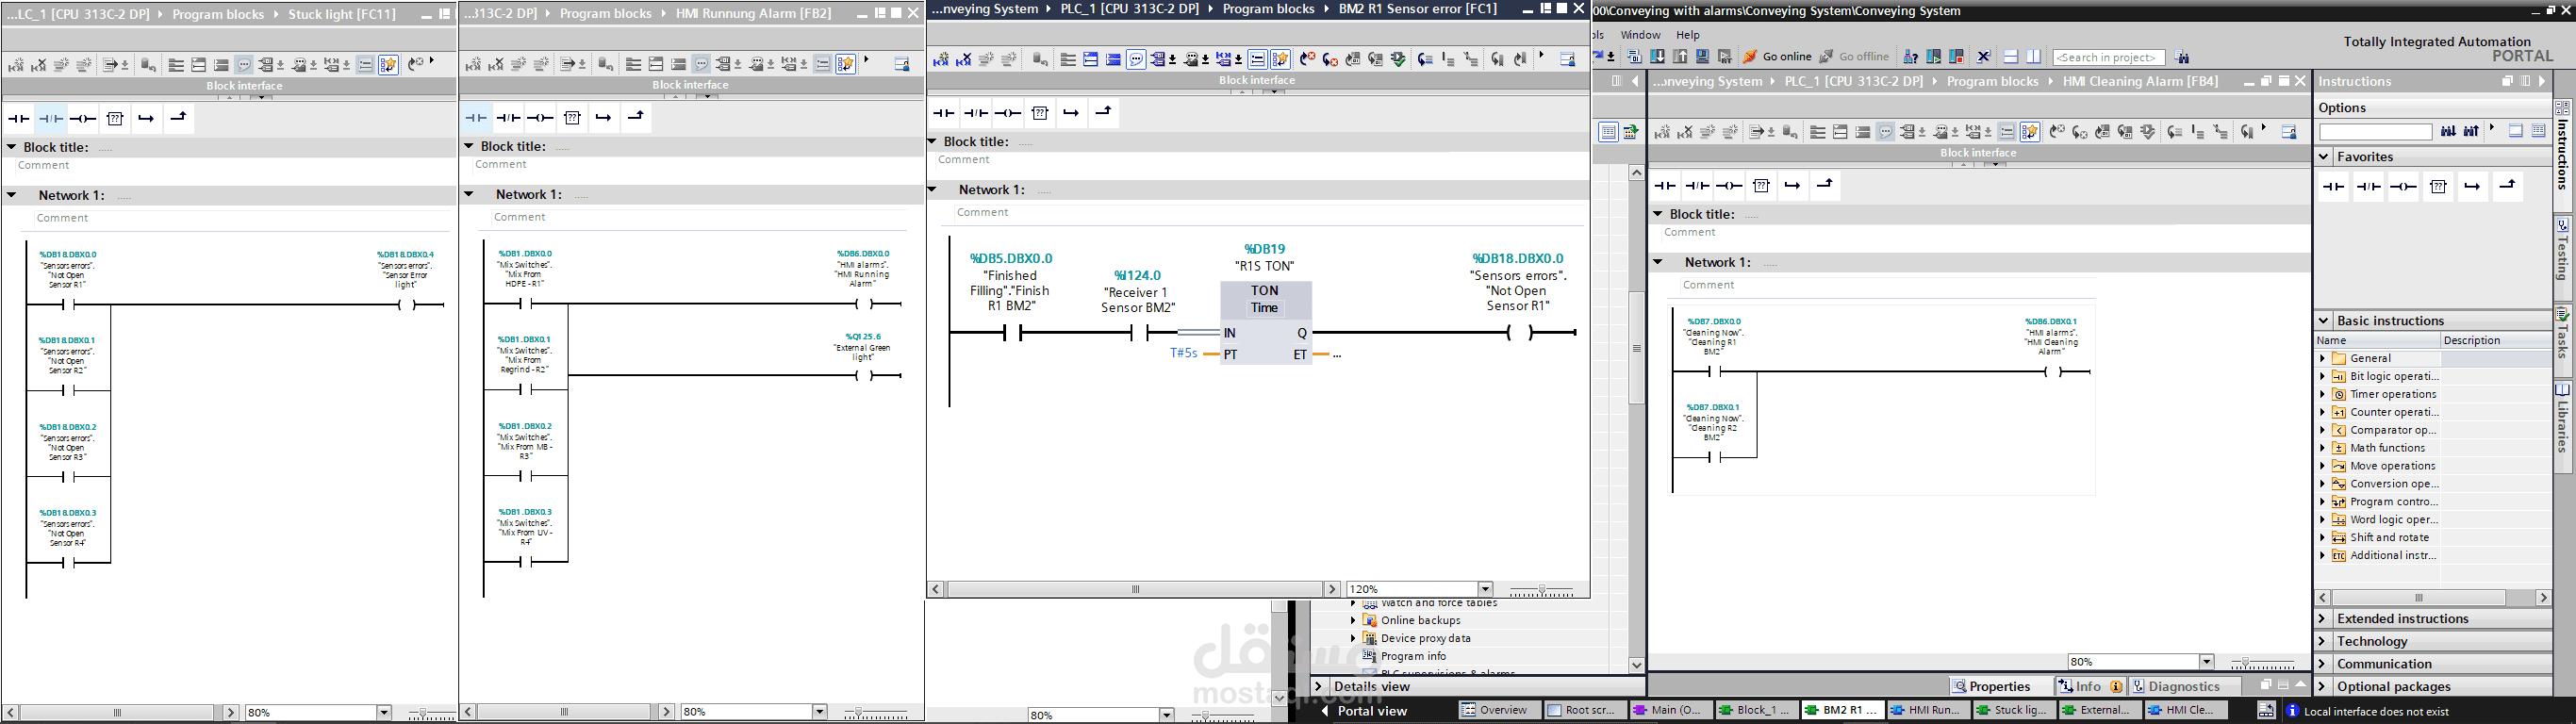Open 80% zoom dropdown in HMI Cleaning Alarm window
This screenshot has height=724, width=2576.
(2206, 662)
